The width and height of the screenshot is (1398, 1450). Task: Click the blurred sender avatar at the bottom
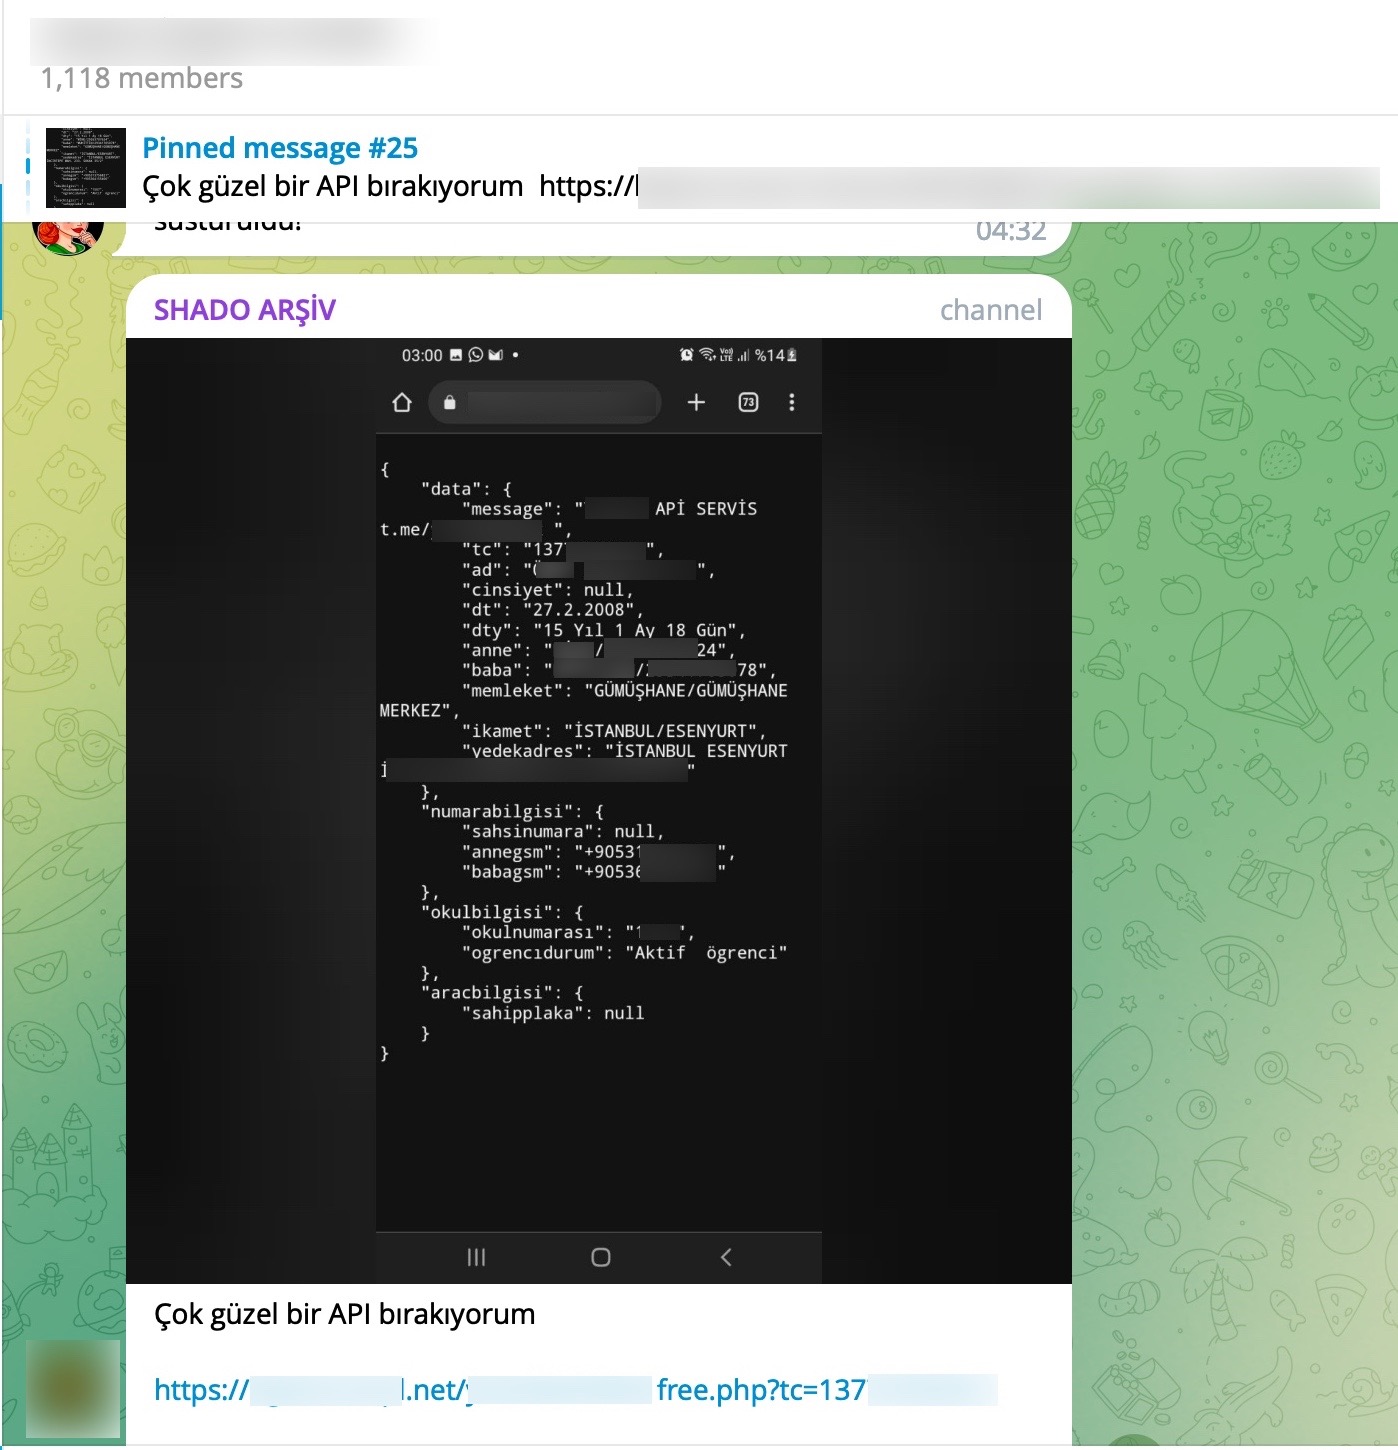(x=73, y=1391)
